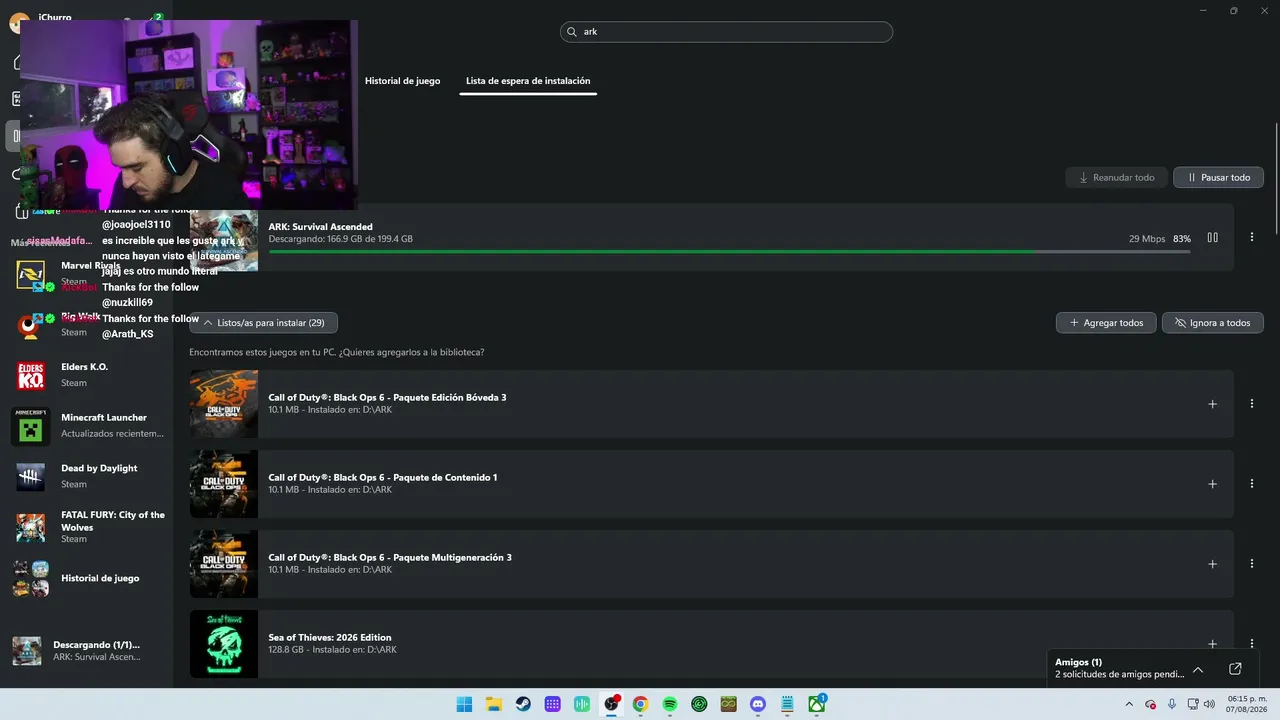Open Steam from the taskbar
1280x720 pixels.
[523, 704]
